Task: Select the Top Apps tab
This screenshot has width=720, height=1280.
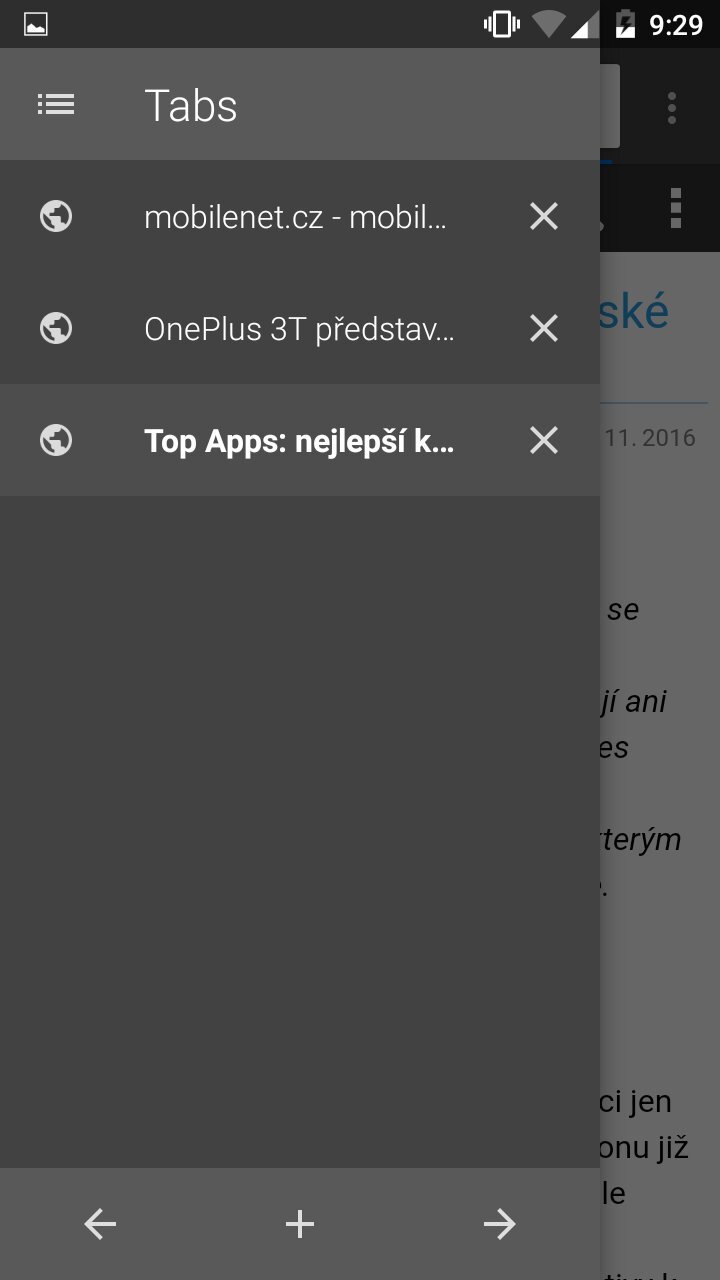Action: [x=300, y=440]
